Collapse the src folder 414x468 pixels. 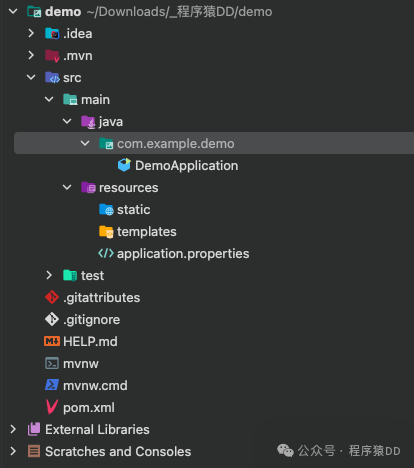[31, 77]
